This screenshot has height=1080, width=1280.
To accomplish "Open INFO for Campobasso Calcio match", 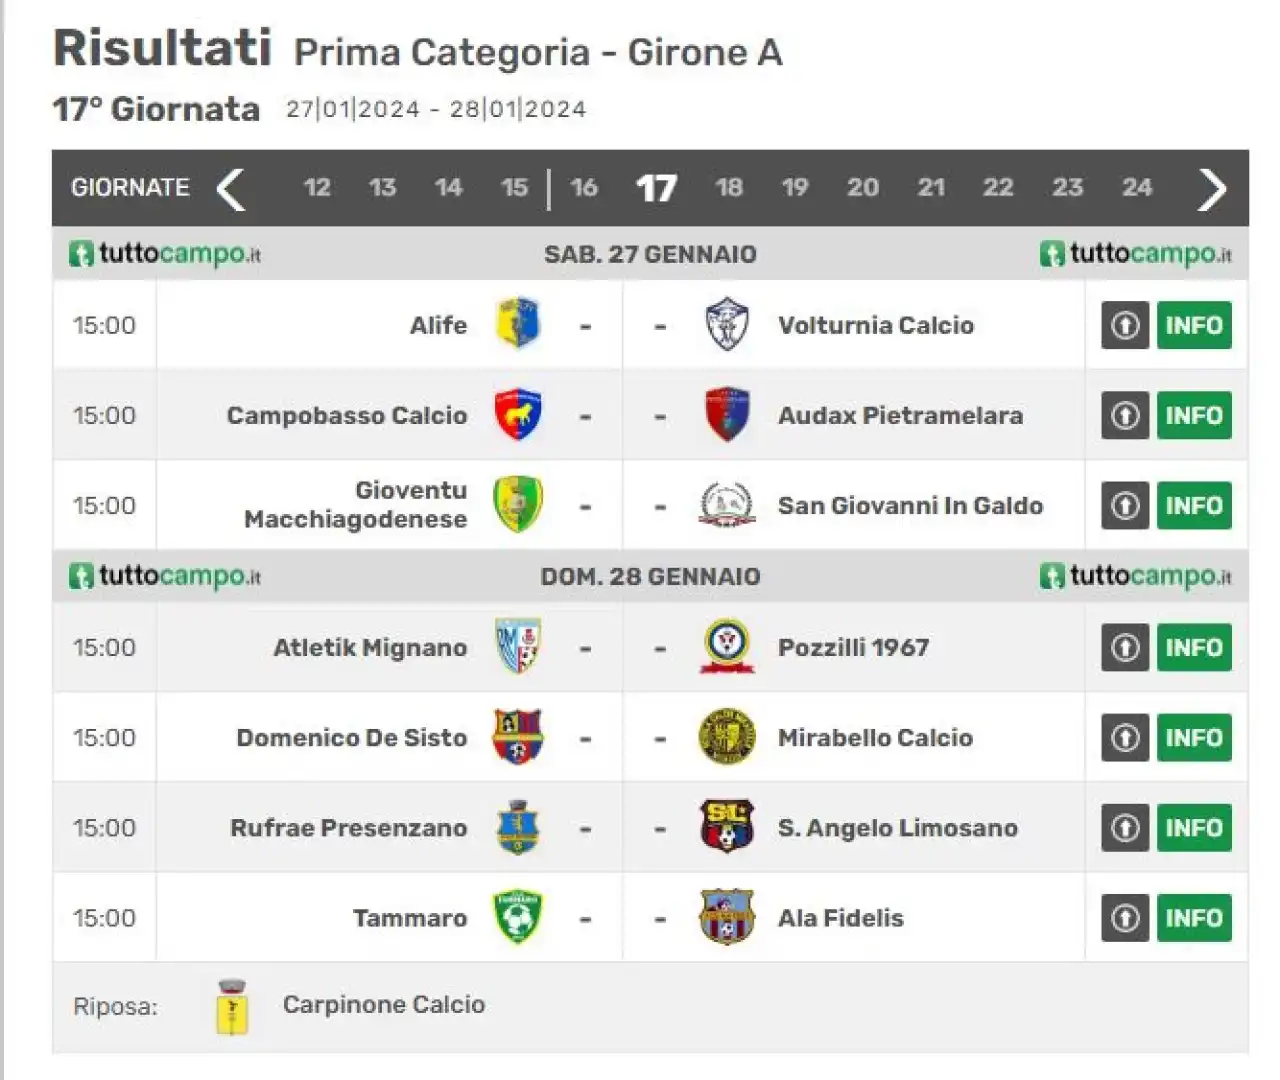I will click(1194, 415).
